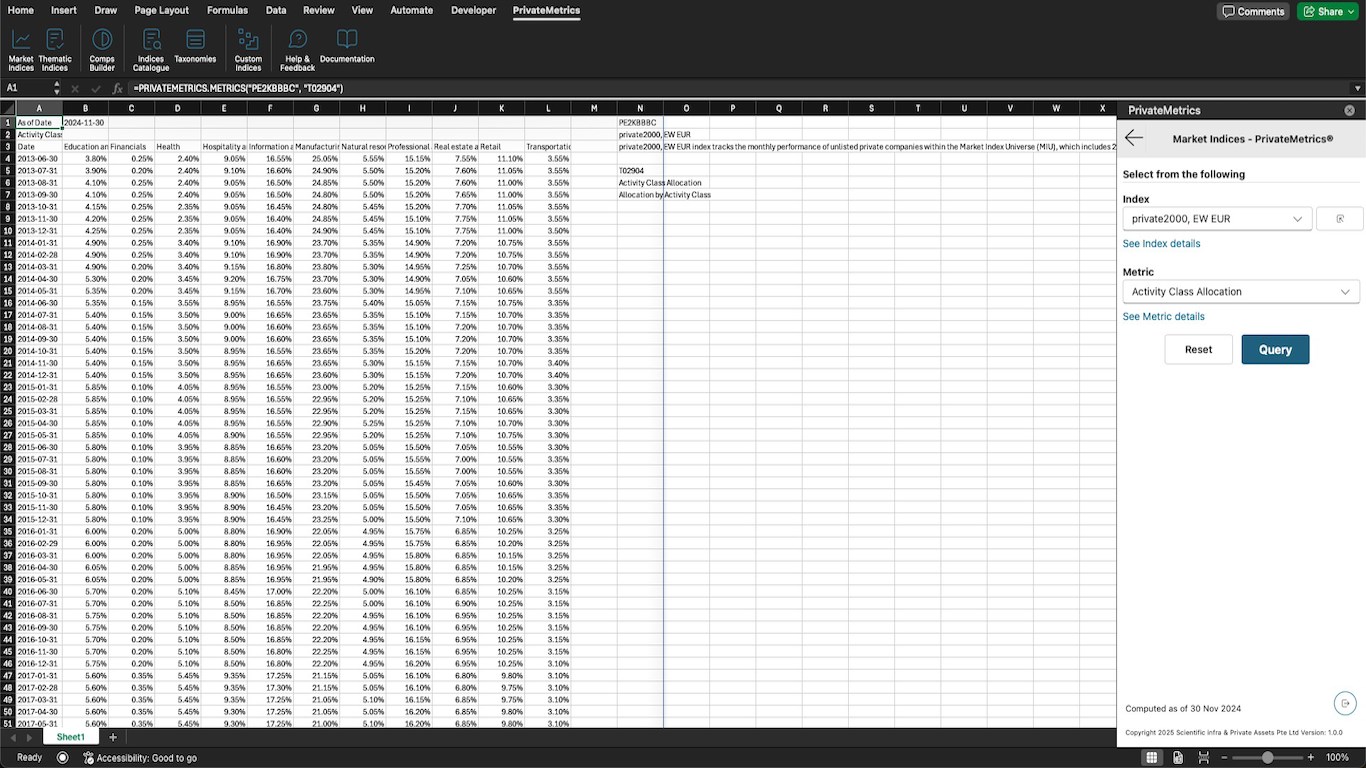Open Taxonomies from the ribbon
Viewport: 1366px width, 768px height.
point(195,46)
